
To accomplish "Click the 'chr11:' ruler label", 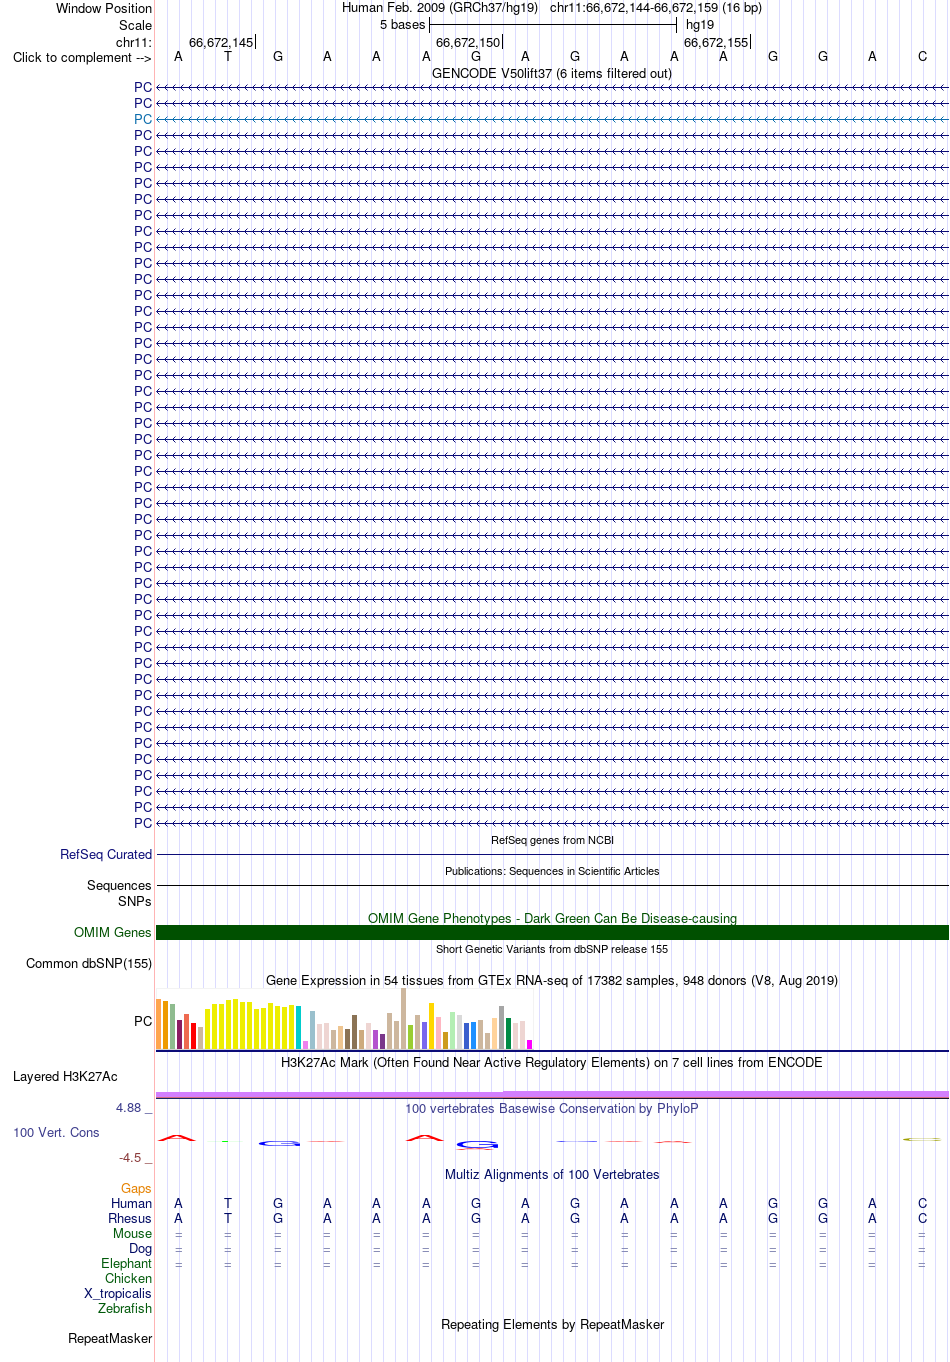I will tap(134, 42).
